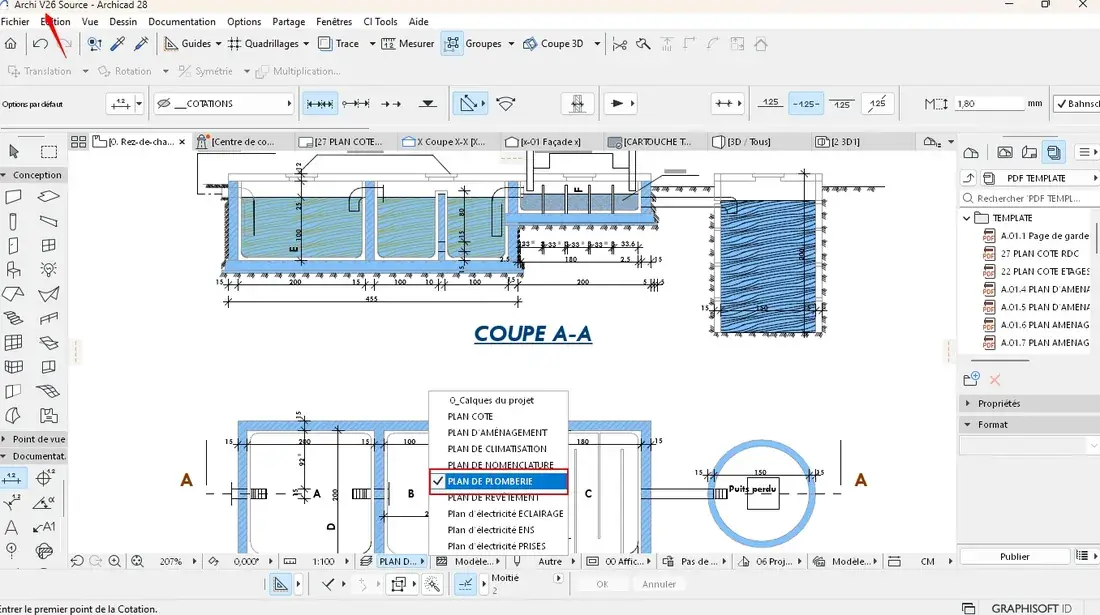
Task: Open the tab overview grid icon
Action: pos(79,142)
